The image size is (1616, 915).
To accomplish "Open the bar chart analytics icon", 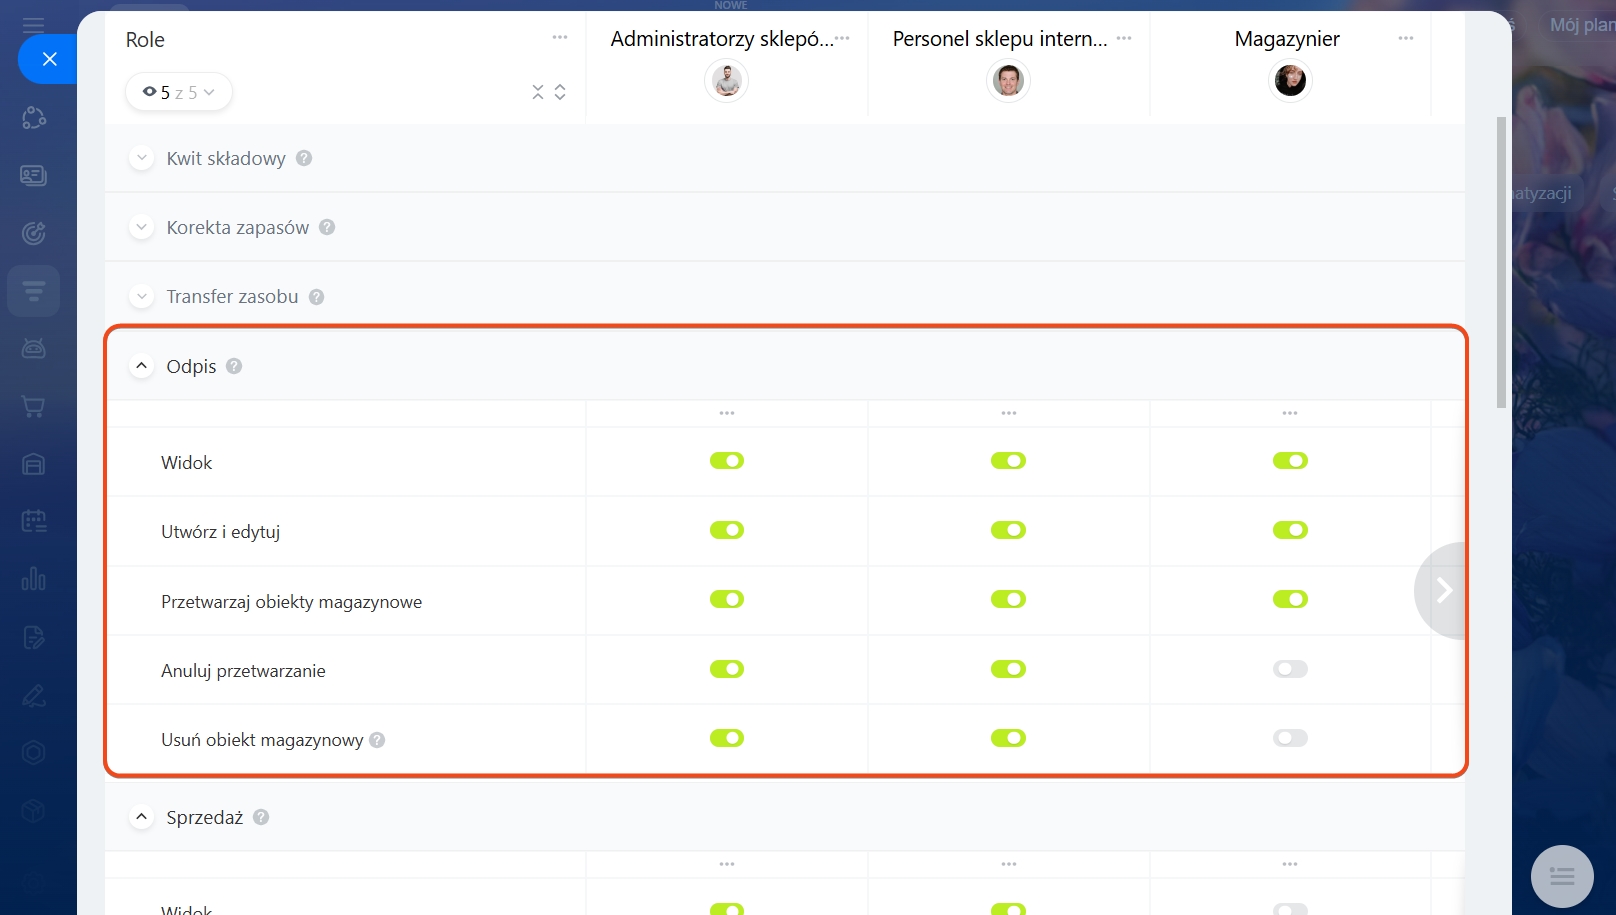I will [33, 579].
